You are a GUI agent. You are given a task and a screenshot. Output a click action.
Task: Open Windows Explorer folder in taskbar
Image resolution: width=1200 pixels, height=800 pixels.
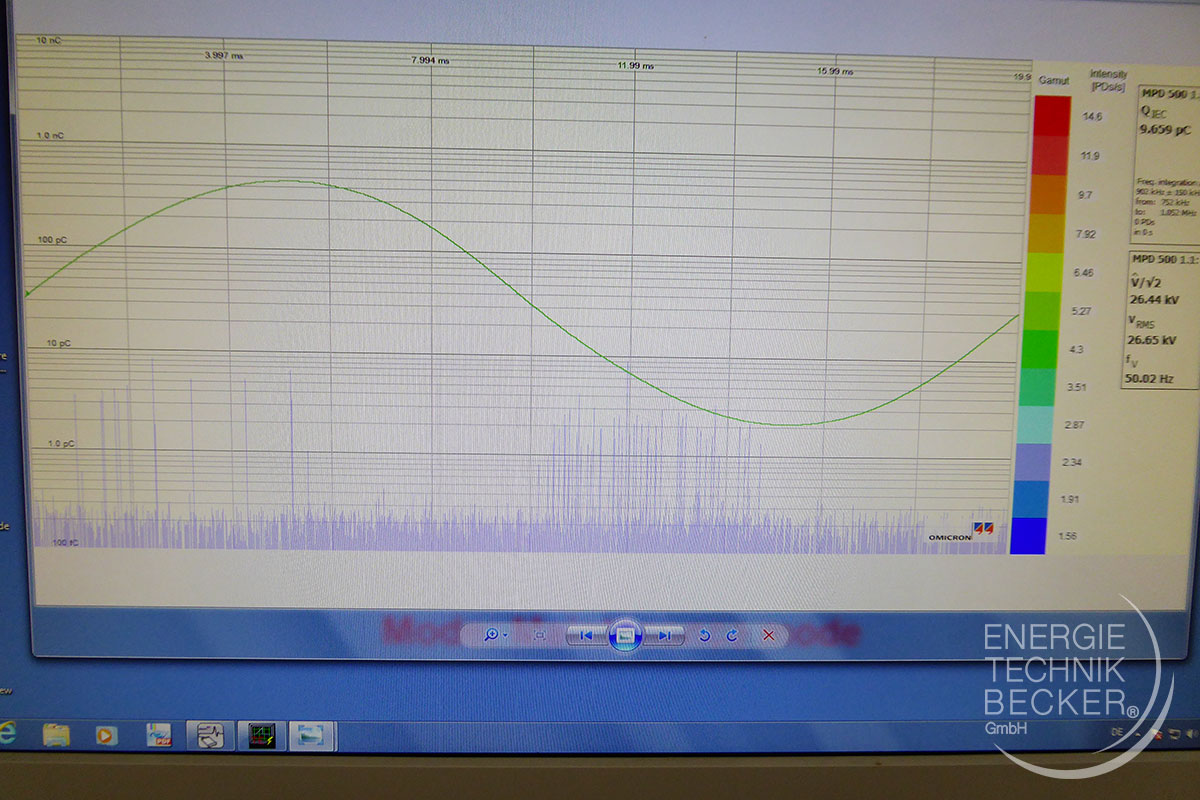(57, 736)
